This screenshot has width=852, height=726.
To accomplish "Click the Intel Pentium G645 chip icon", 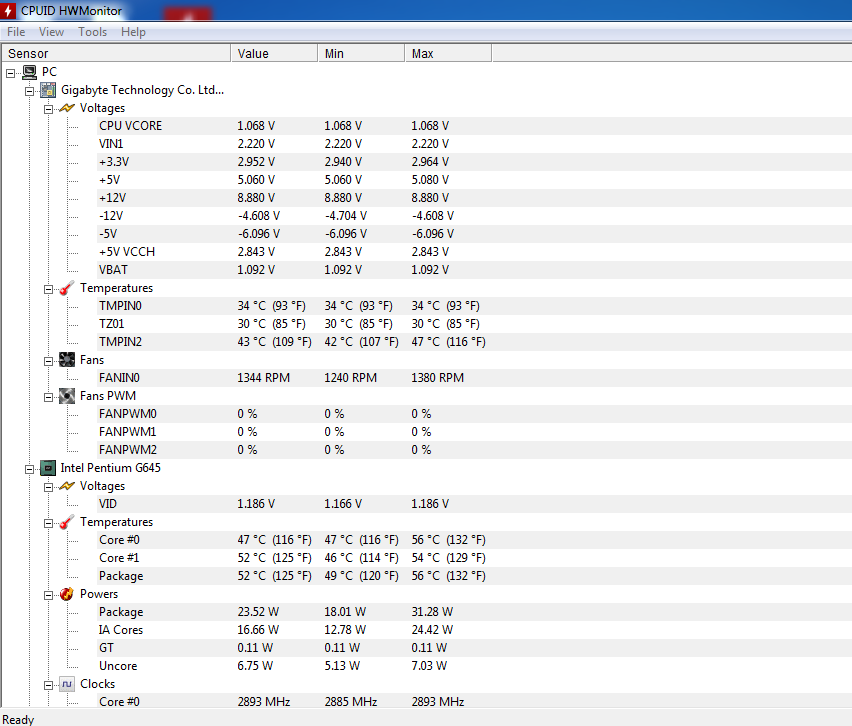I will pos(48,468).
